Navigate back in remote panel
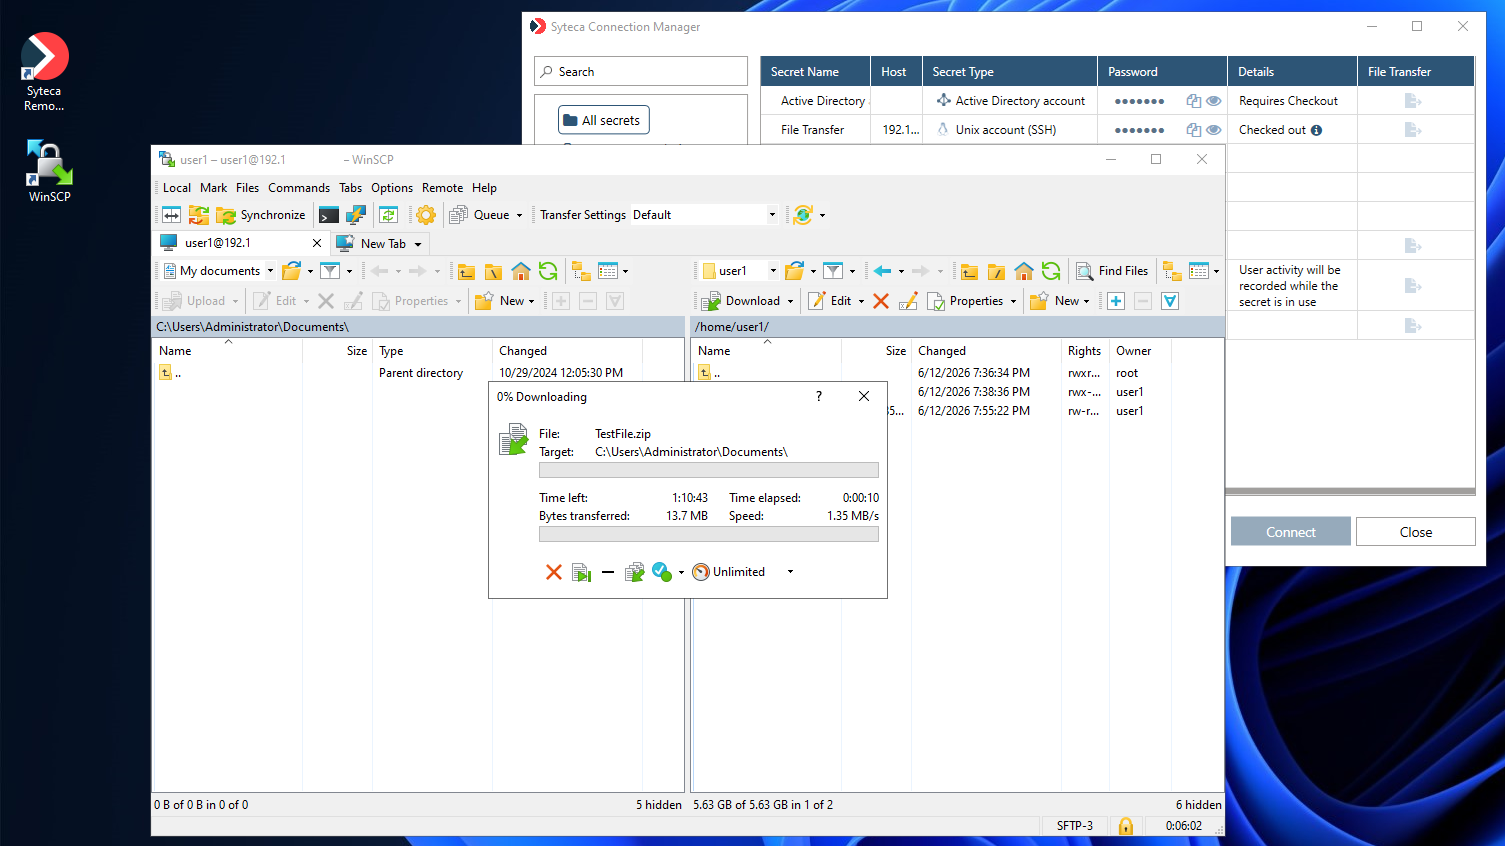This screenshot has height=846, width=1505. (882, 271)
